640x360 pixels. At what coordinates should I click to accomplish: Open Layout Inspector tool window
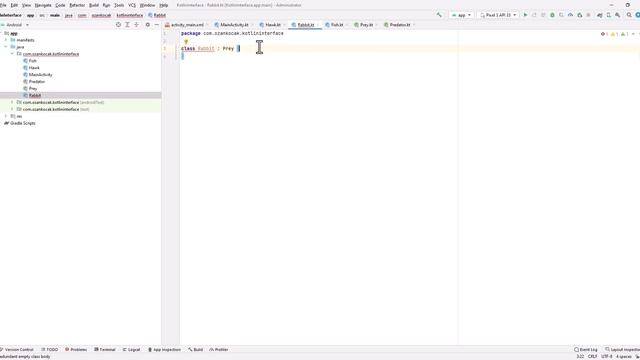[622, 349]
